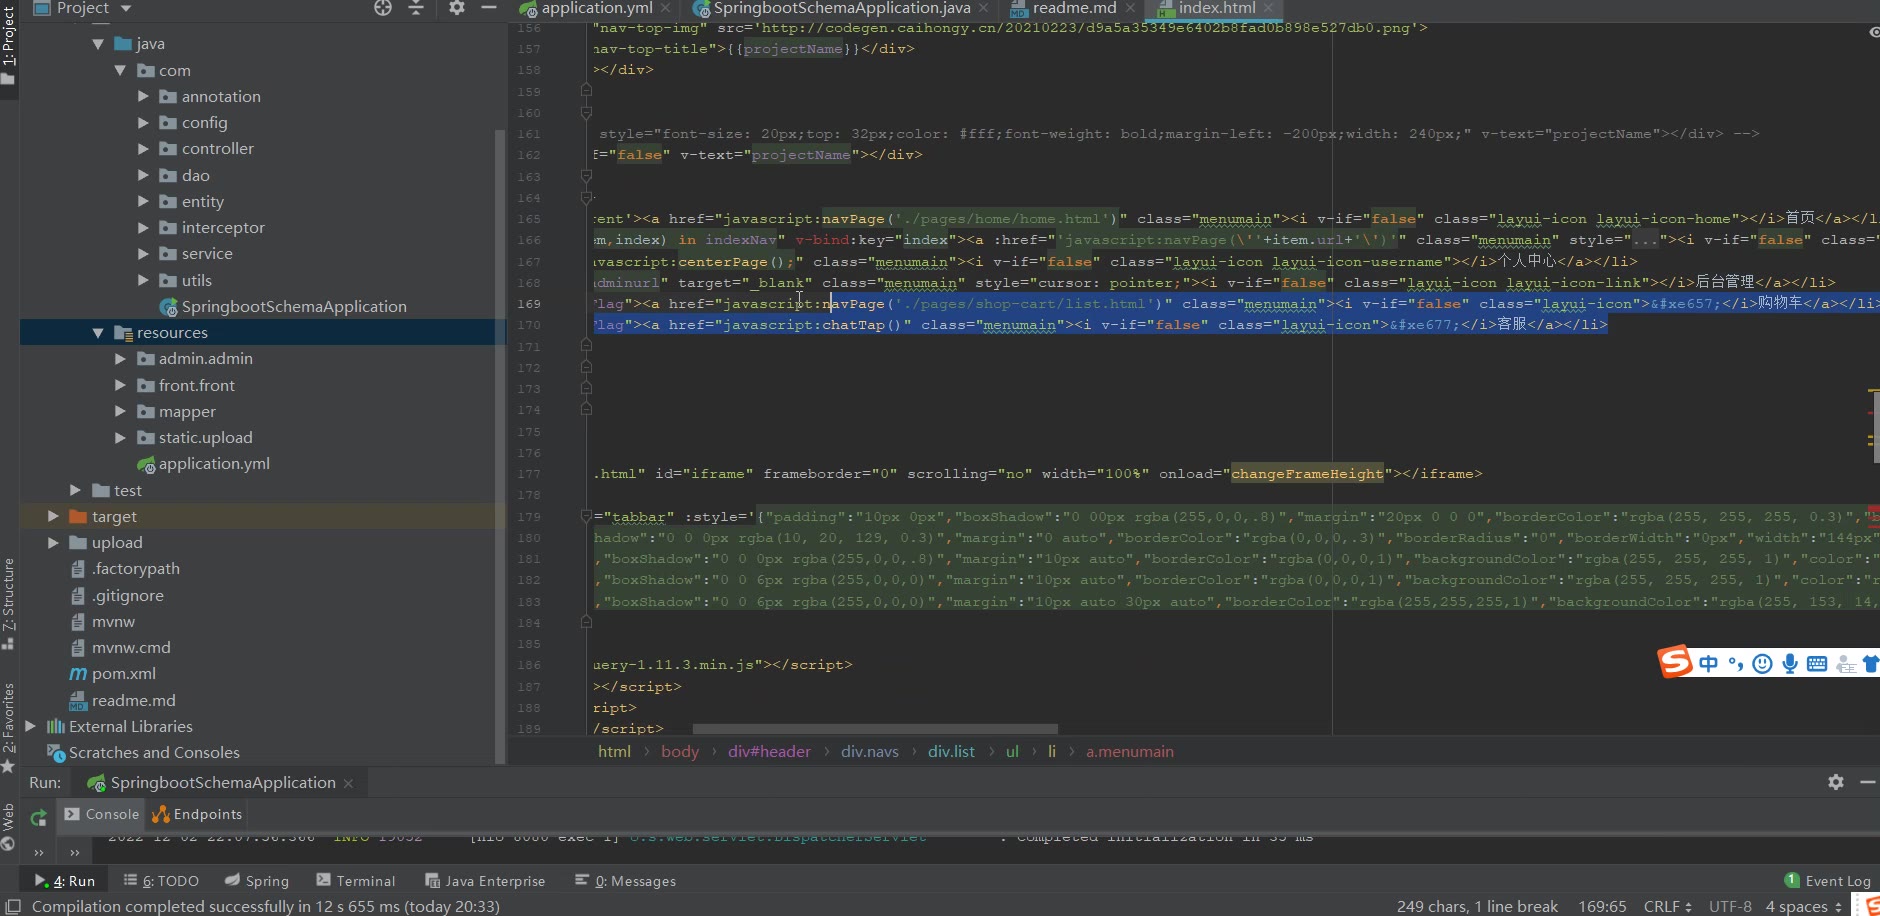
Task: Click caret position 169:65 in status bar
Action: click(1602, 906)
